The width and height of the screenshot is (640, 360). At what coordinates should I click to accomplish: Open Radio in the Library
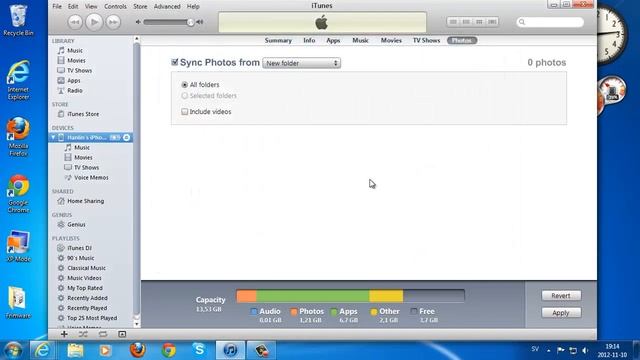75,91
